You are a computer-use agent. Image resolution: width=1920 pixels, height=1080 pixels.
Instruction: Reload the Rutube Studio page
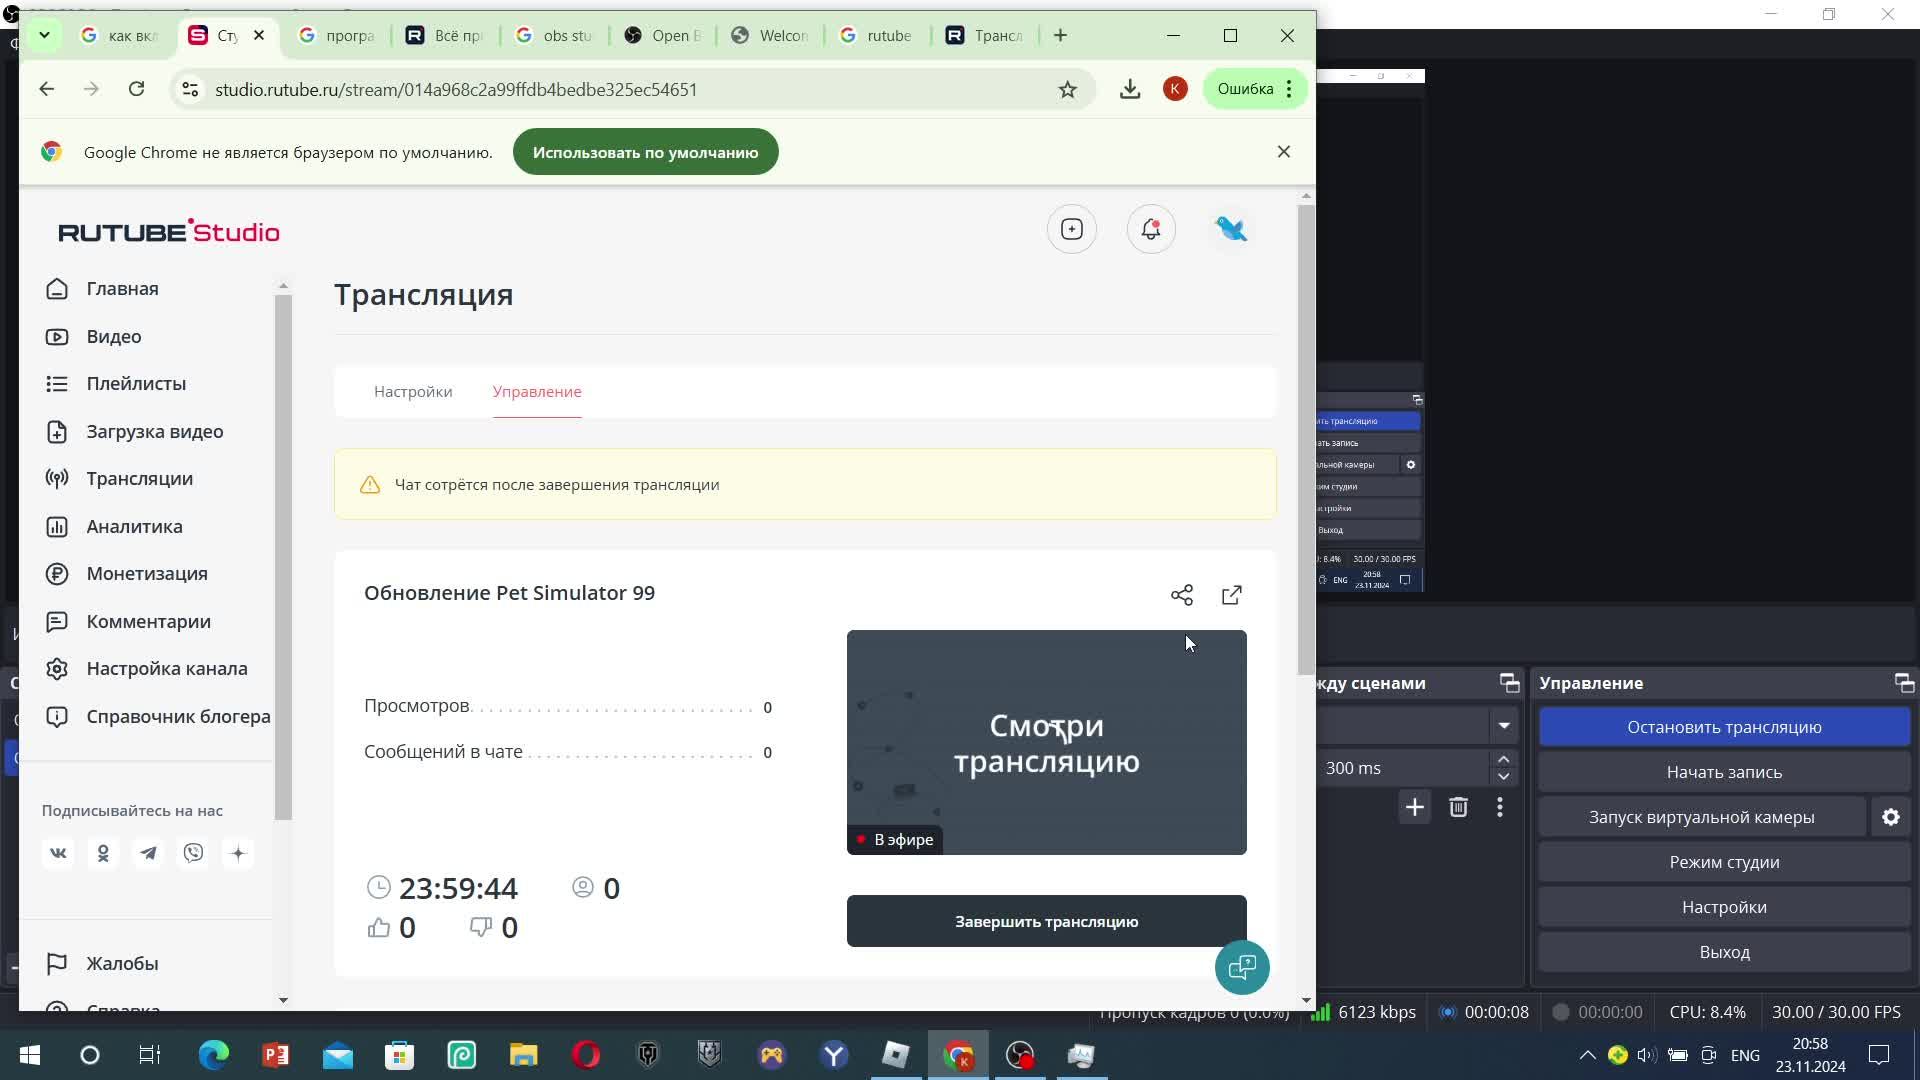(x=137, y=89)
